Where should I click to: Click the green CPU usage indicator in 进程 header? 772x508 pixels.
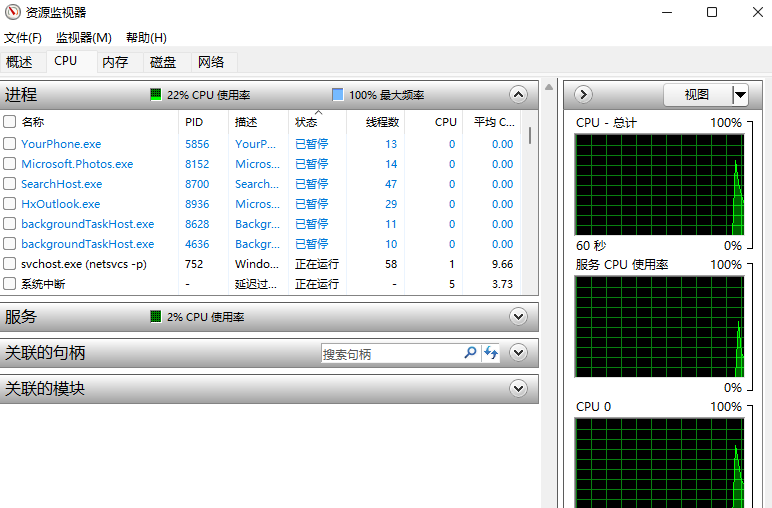point(156,95)
